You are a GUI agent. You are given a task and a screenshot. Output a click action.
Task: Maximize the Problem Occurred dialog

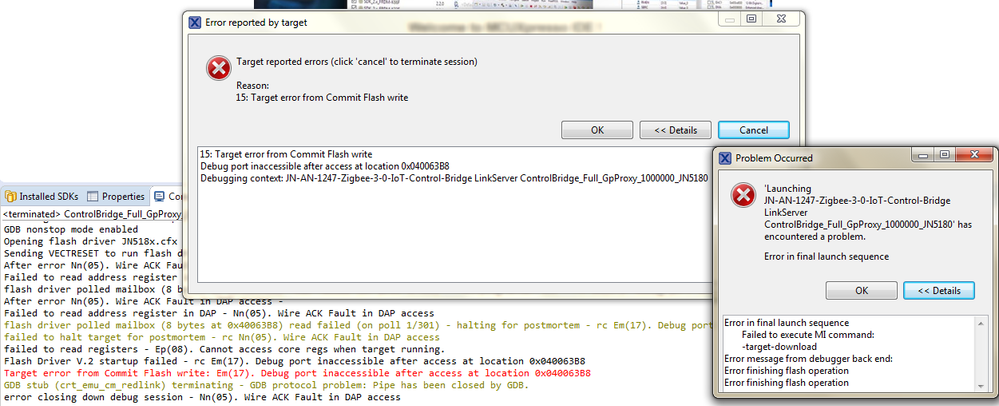[x=945, y=154]
